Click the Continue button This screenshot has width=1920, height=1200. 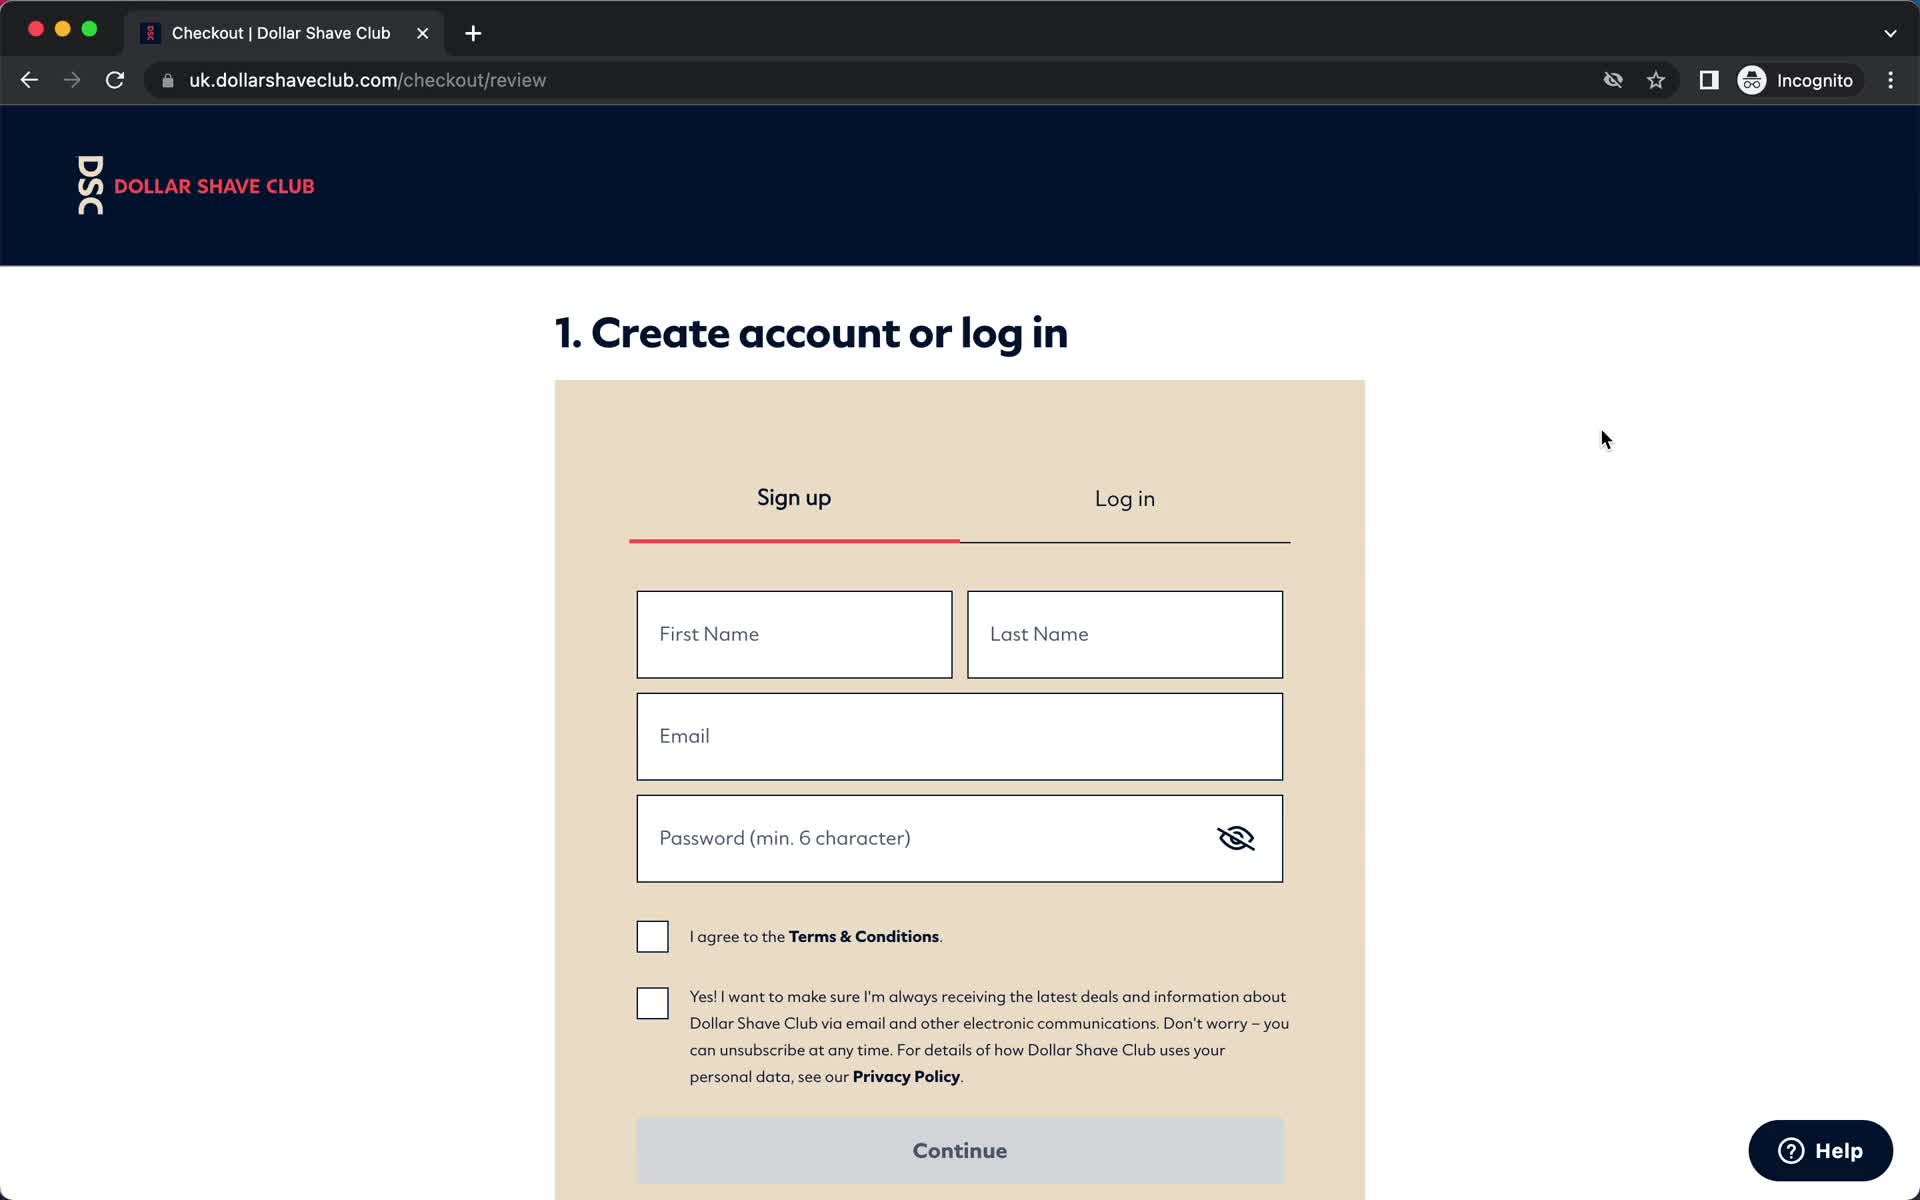(959, 1149)
